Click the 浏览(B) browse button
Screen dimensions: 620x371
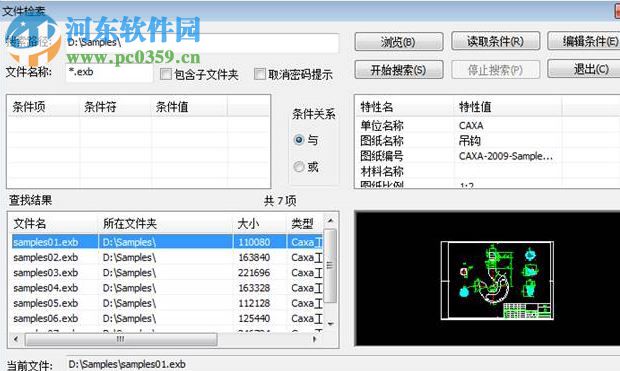(x=399, y=42)
